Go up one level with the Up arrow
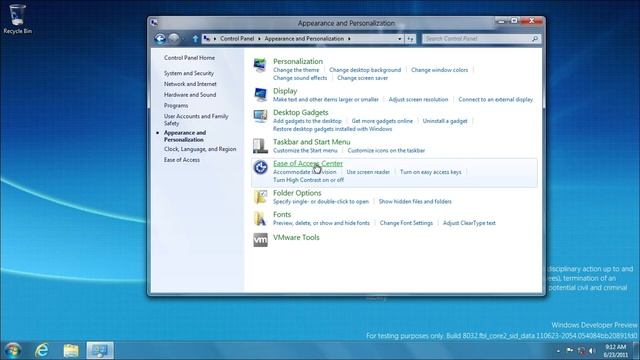This screenshot has height=360, width=640. [195, 39]
